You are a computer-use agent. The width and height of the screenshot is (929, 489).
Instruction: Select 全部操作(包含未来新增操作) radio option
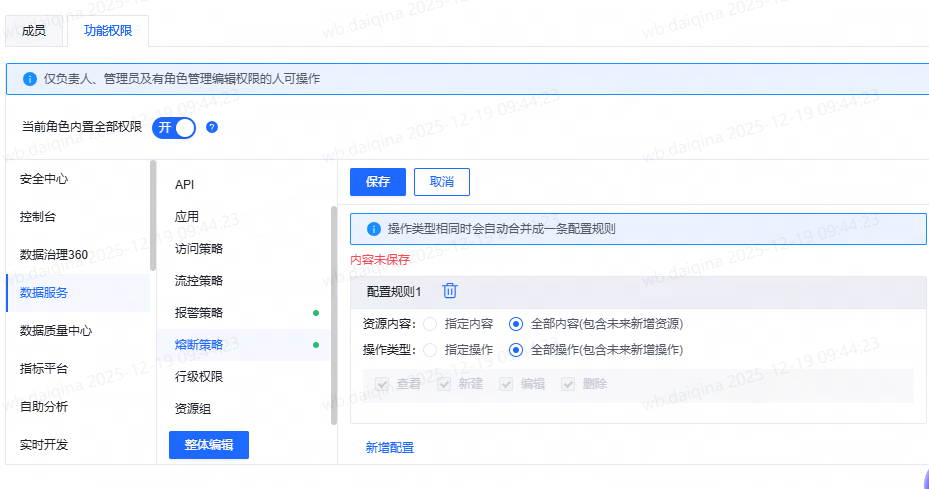pos(515,350)
